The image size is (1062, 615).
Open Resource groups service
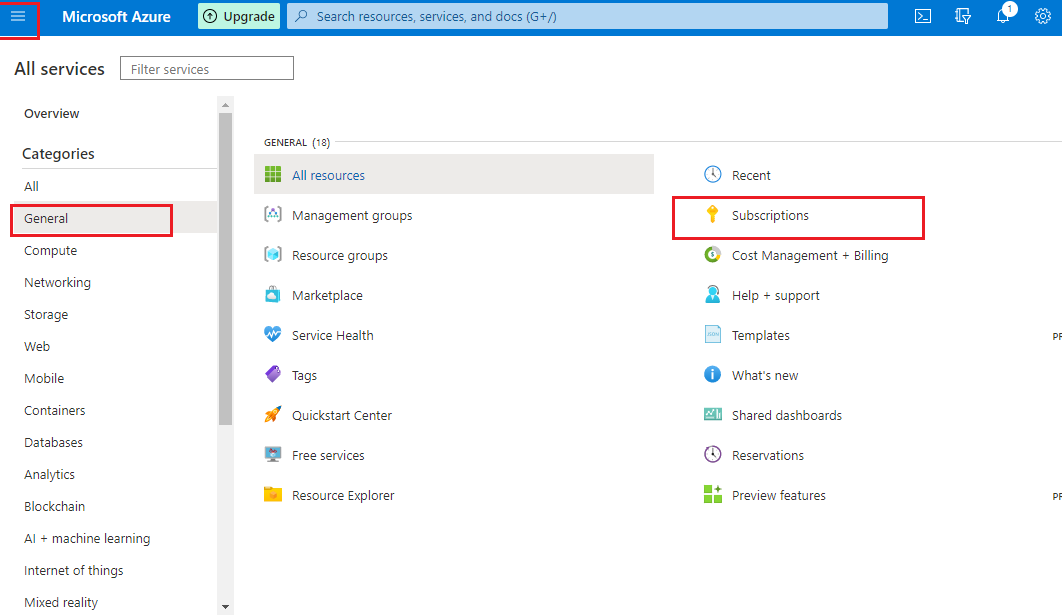[x=339, y=255]
